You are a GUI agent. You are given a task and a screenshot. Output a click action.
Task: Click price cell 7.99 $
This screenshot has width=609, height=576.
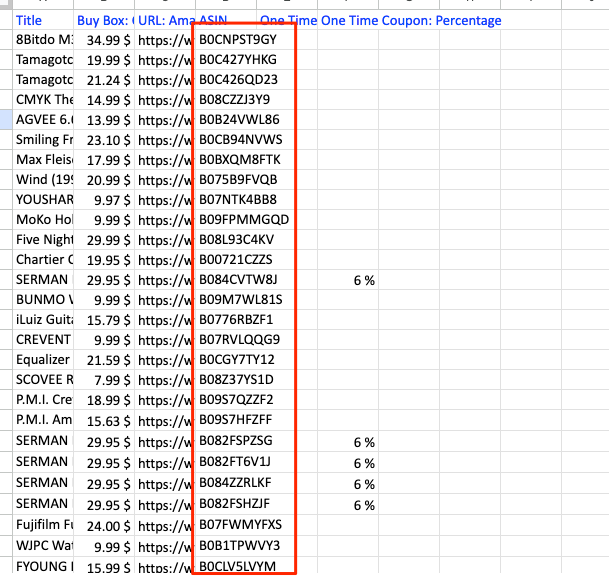pos(104,380)
